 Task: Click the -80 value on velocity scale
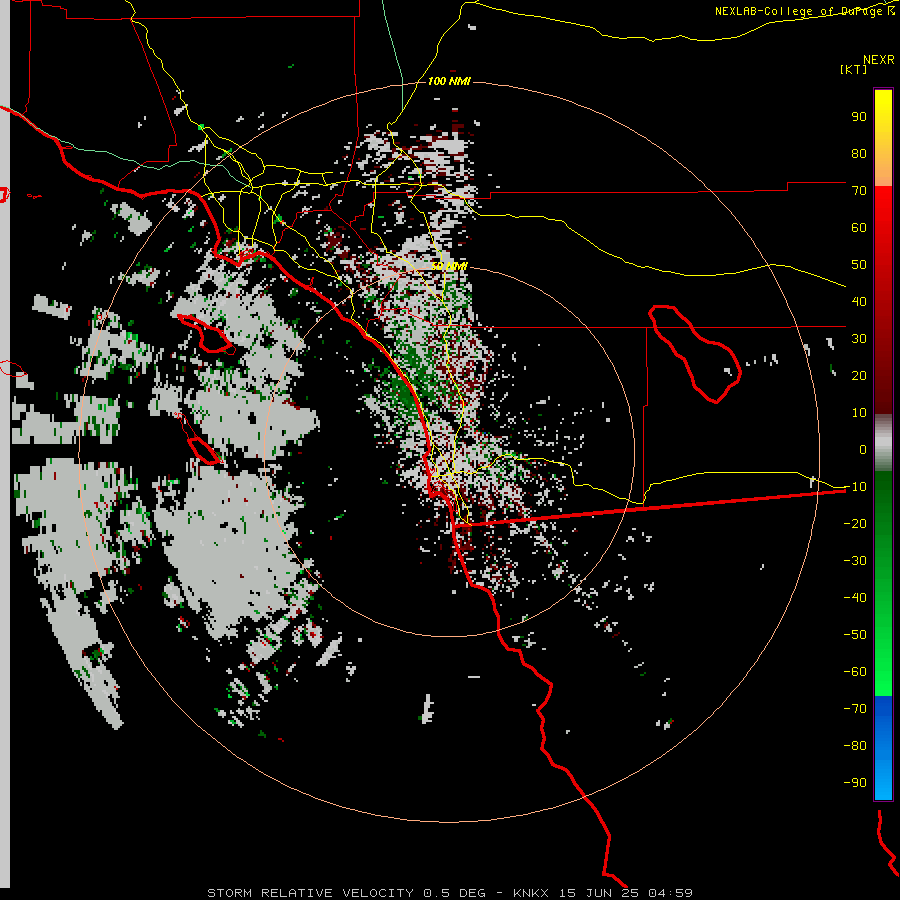pyautogui.click(x=855, y=746)
